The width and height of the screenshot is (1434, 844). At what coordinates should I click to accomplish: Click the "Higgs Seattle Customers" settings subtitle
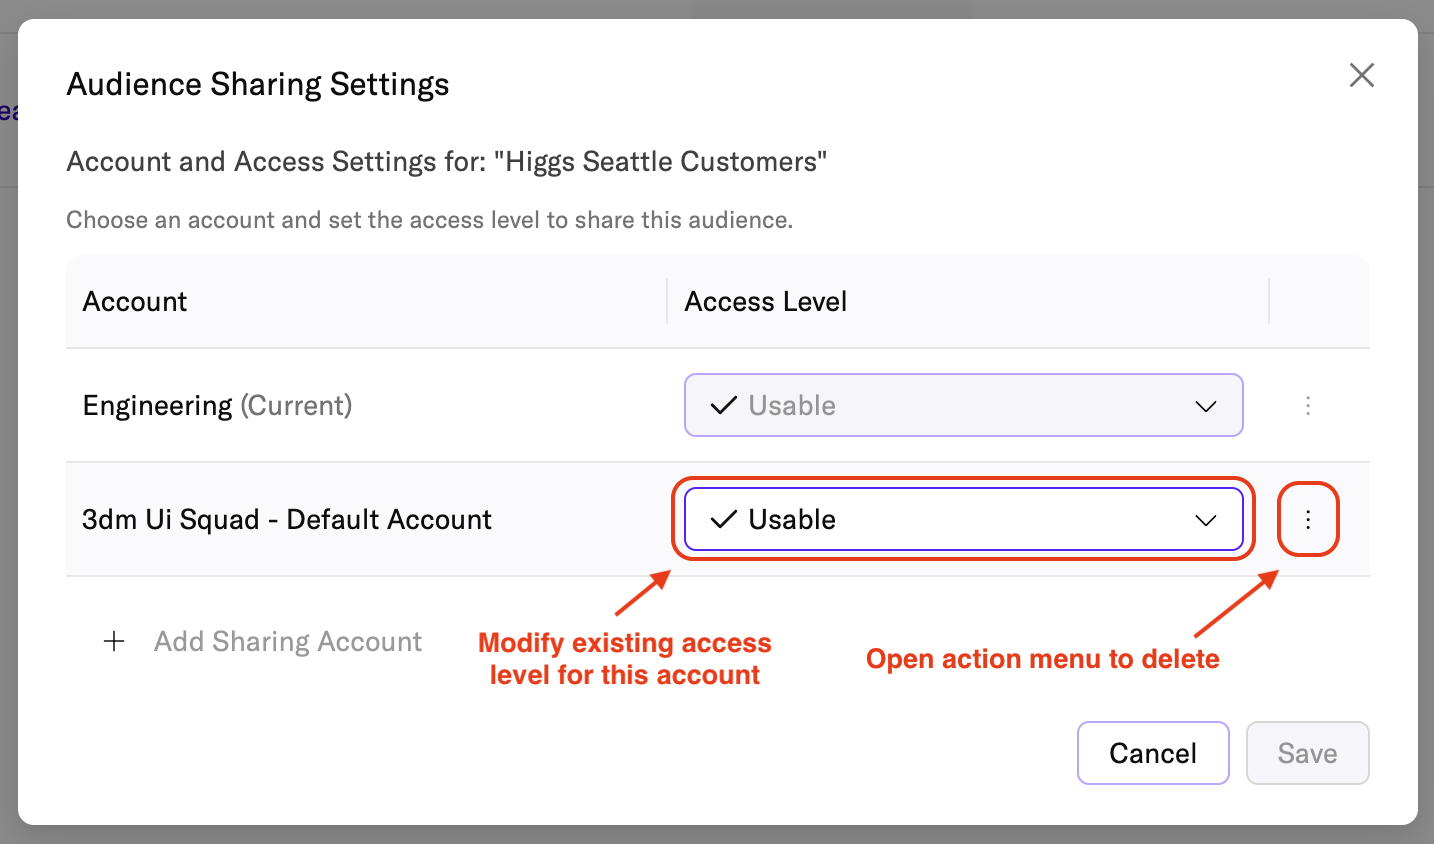pyautogui.click(x=446, y=161)
